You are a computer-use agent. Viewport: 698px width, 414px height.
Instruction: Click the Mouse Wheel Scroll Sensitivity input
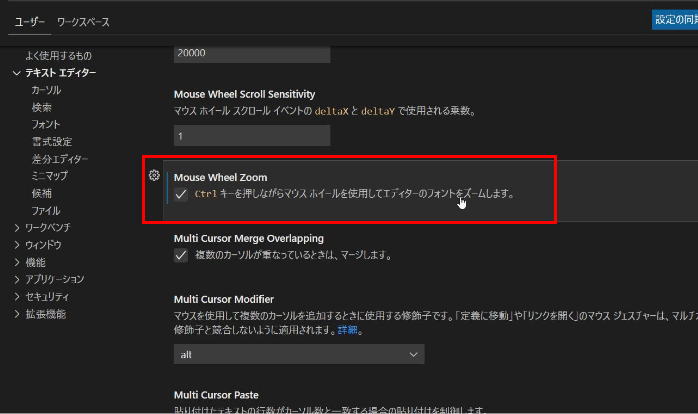[x=252, y=135]
